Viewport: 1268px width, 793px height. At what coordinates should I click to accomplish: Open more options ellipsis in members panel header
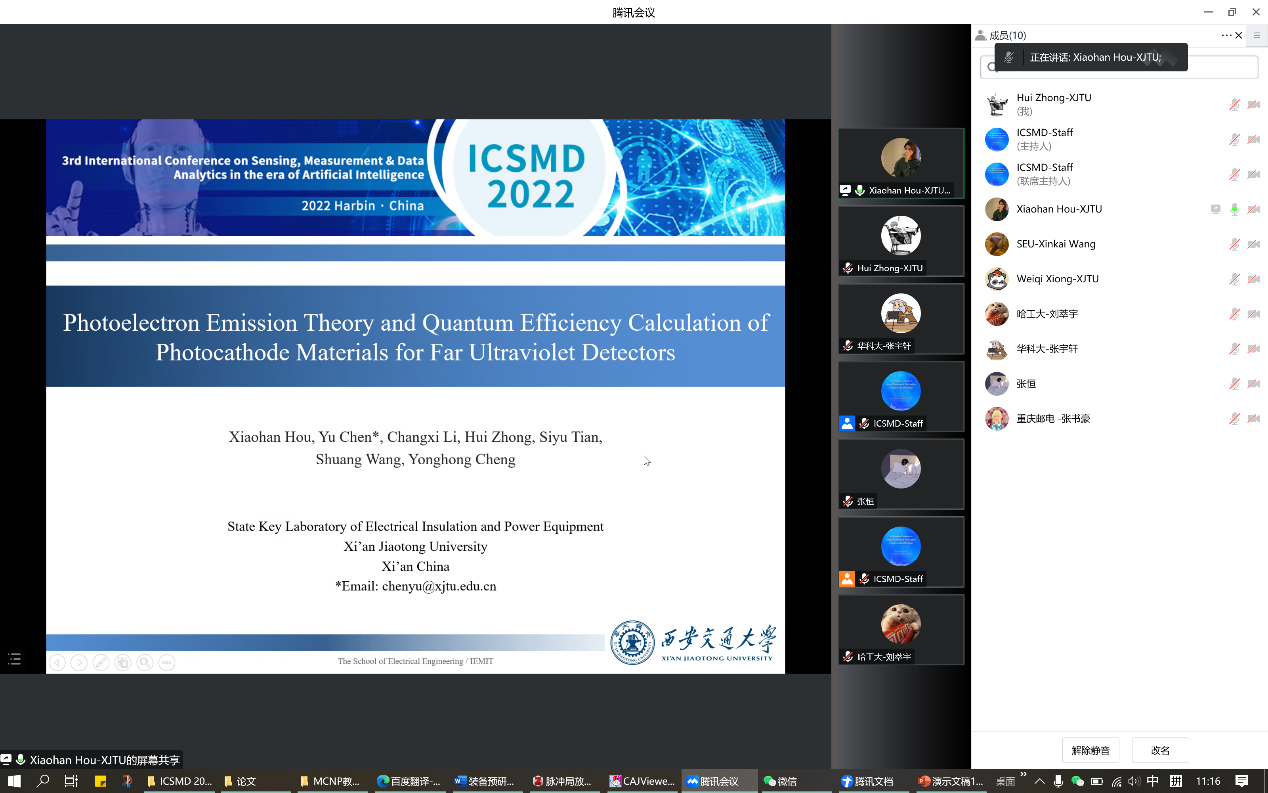pyautogui.click(x=1227, y=35)
